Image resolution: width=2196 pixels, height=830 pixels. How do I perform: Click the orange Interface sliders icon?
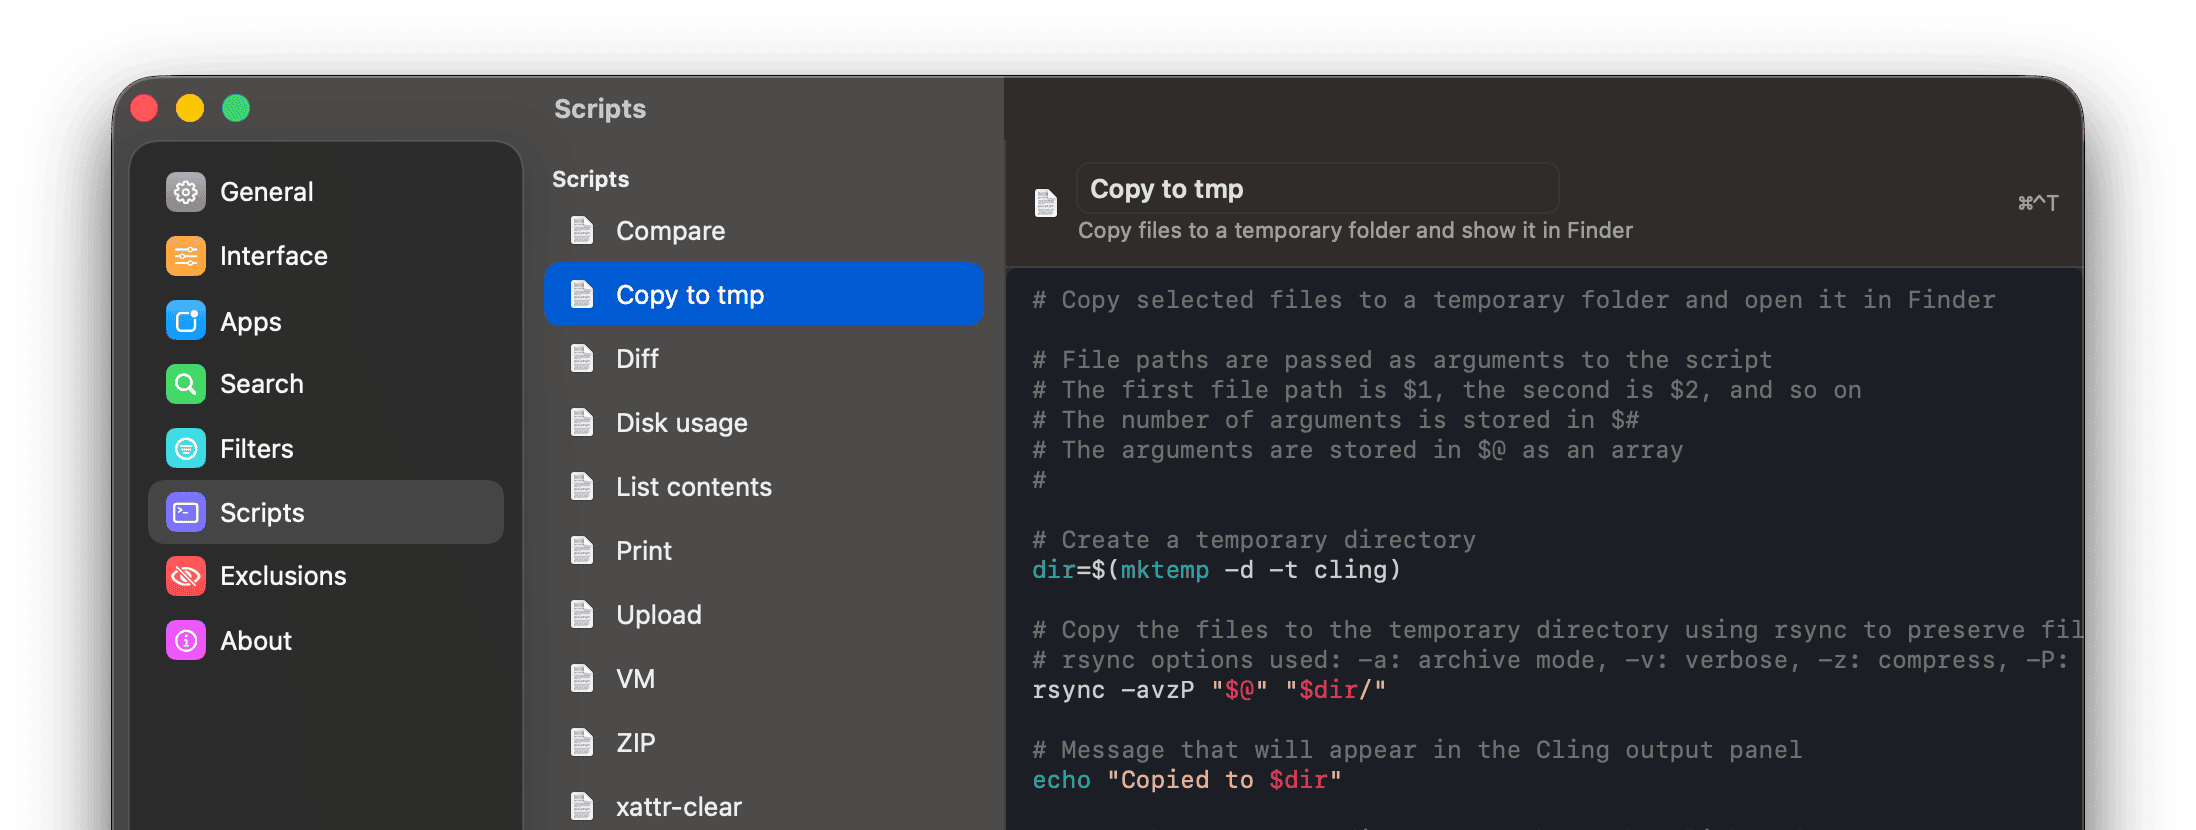pyautogui.click(x=186, y=256)
